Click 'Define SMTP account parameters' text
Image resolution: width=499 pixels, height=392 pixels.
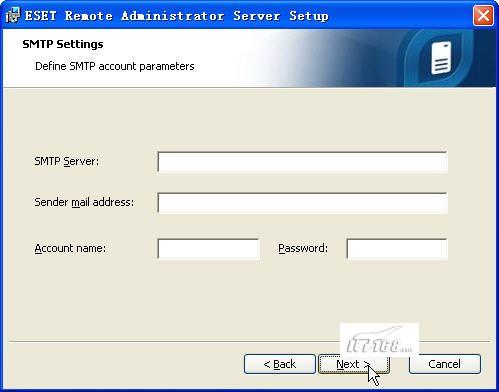coord(115,66)
